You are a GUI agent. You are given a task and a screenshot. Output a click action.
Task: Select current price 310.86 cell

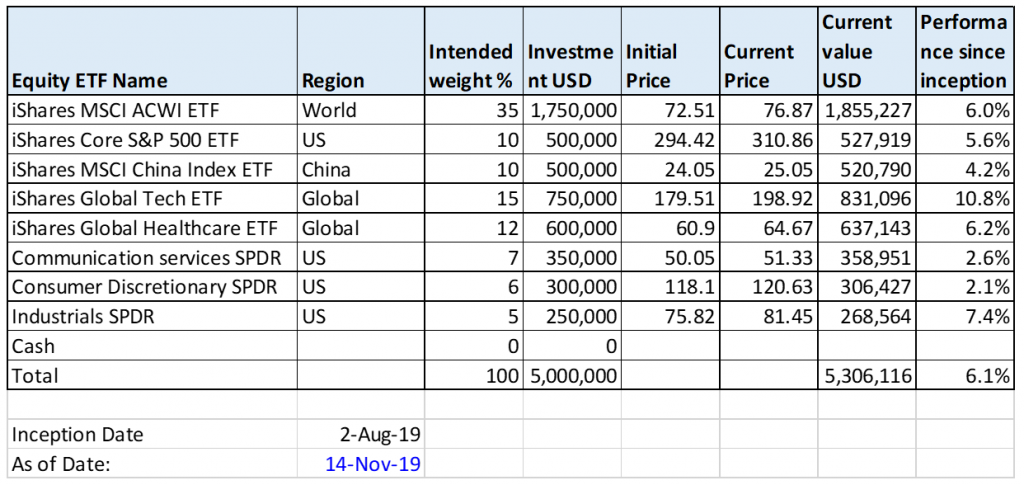pos(767,140)
